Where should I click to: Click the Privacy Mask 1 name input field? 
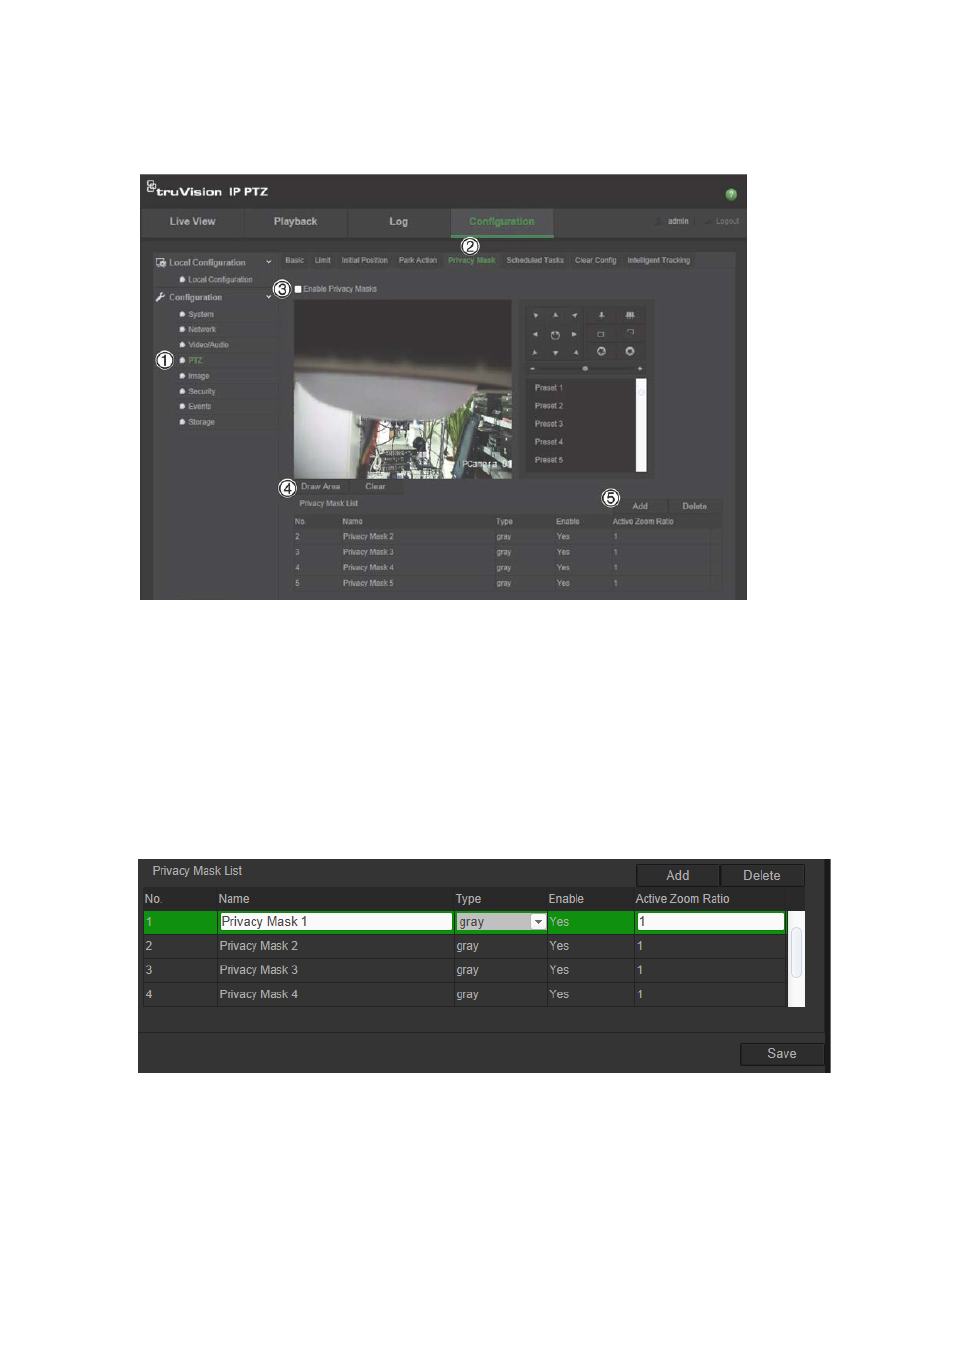(x=336, y=922)
